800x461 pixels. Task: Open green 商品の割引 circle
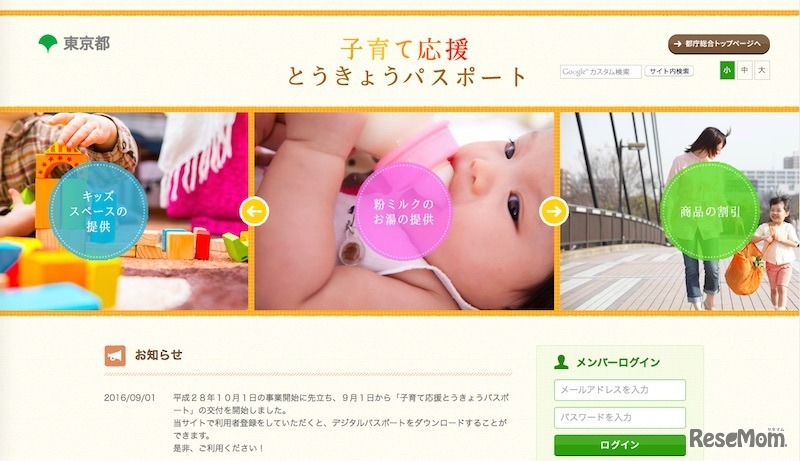coord(710,211)
